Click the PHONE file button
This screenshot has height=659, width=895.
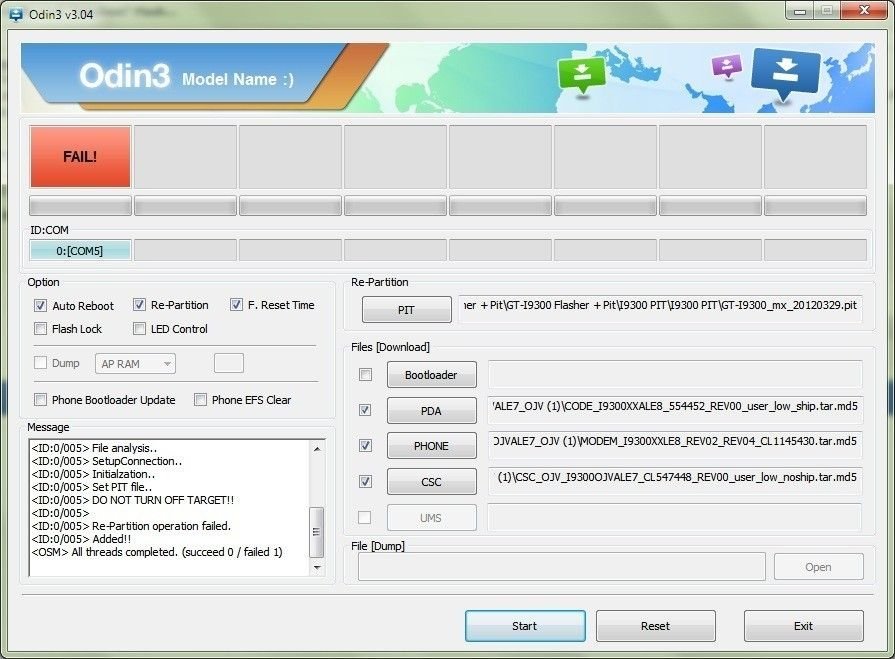(x=432, y=446)
